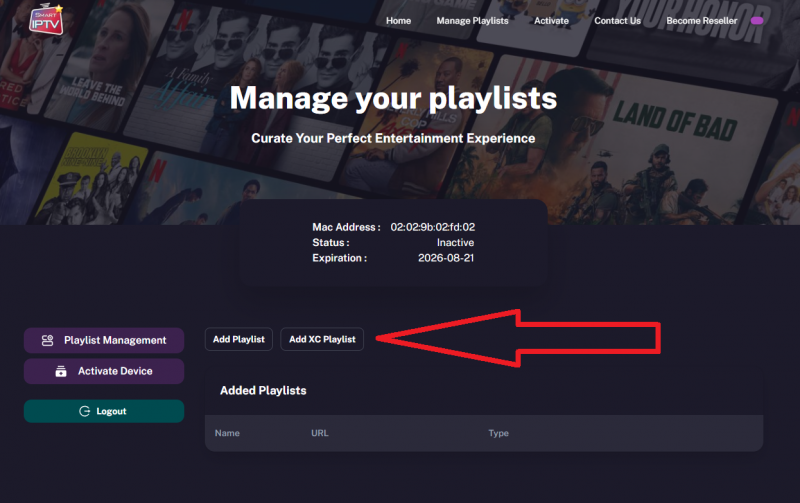Click the Type column header
The image size is (800, 503).
[x=498, y=433]
